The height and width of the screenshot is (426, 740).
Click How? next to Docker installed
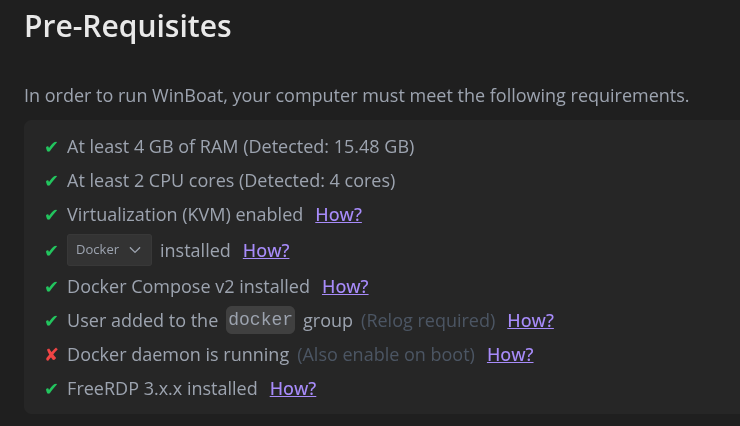click(266, 250)
